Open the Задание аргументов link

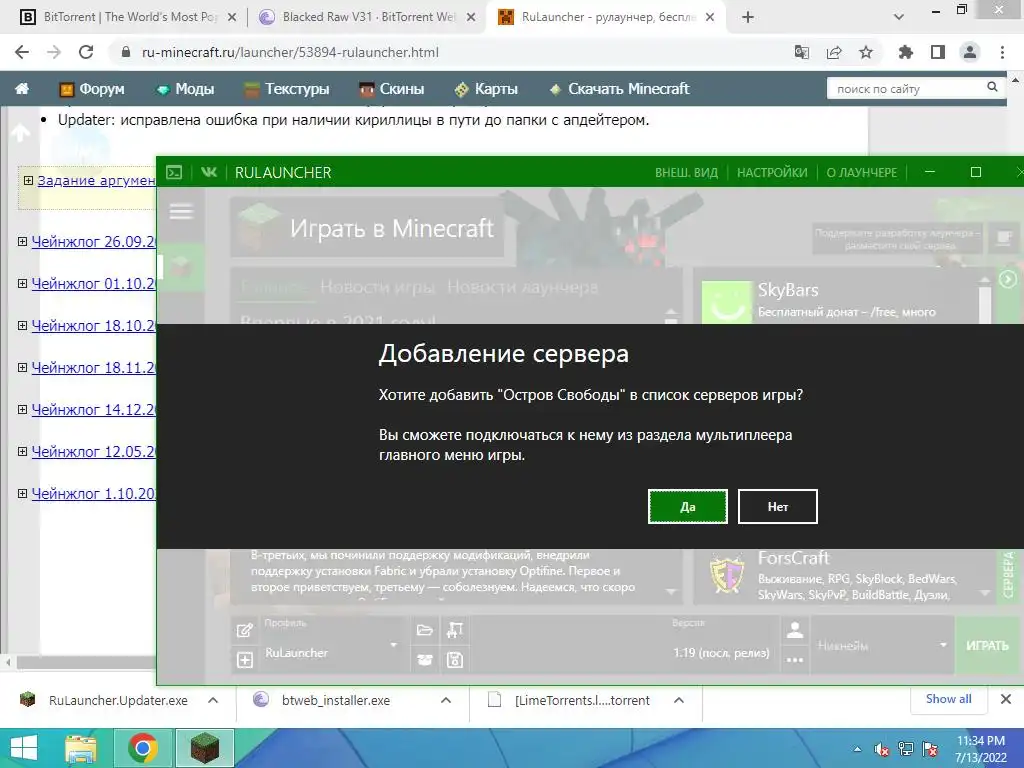click(x=96, y=180)
